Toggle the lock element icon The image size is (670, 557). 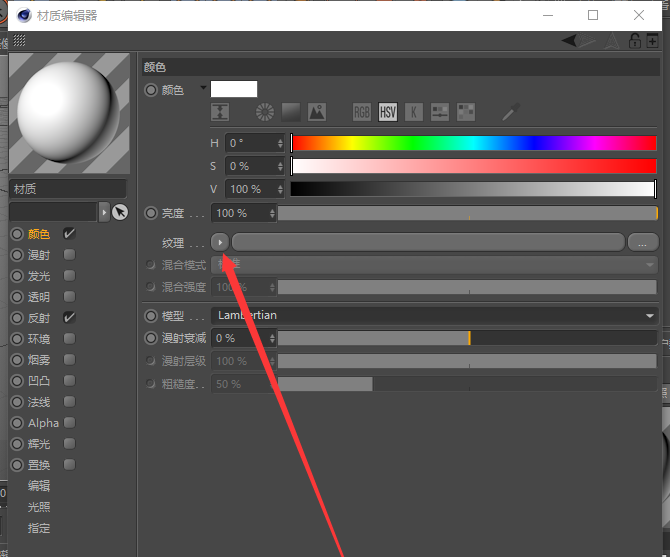pos(635,41)
